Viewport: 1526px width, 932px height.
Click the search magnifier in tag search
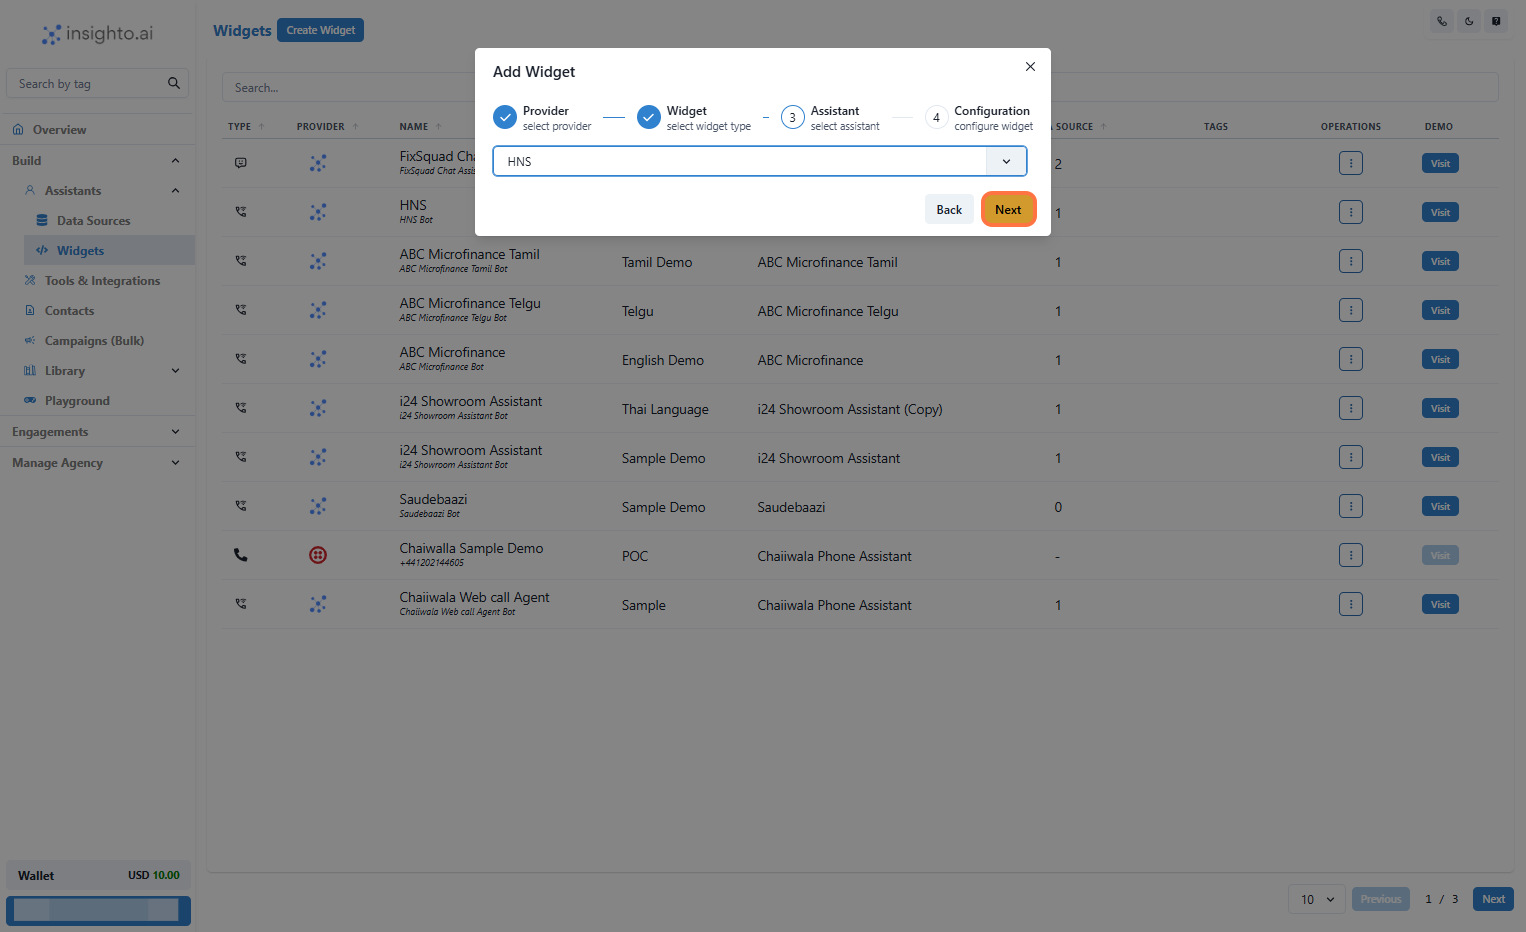point(174,83)
